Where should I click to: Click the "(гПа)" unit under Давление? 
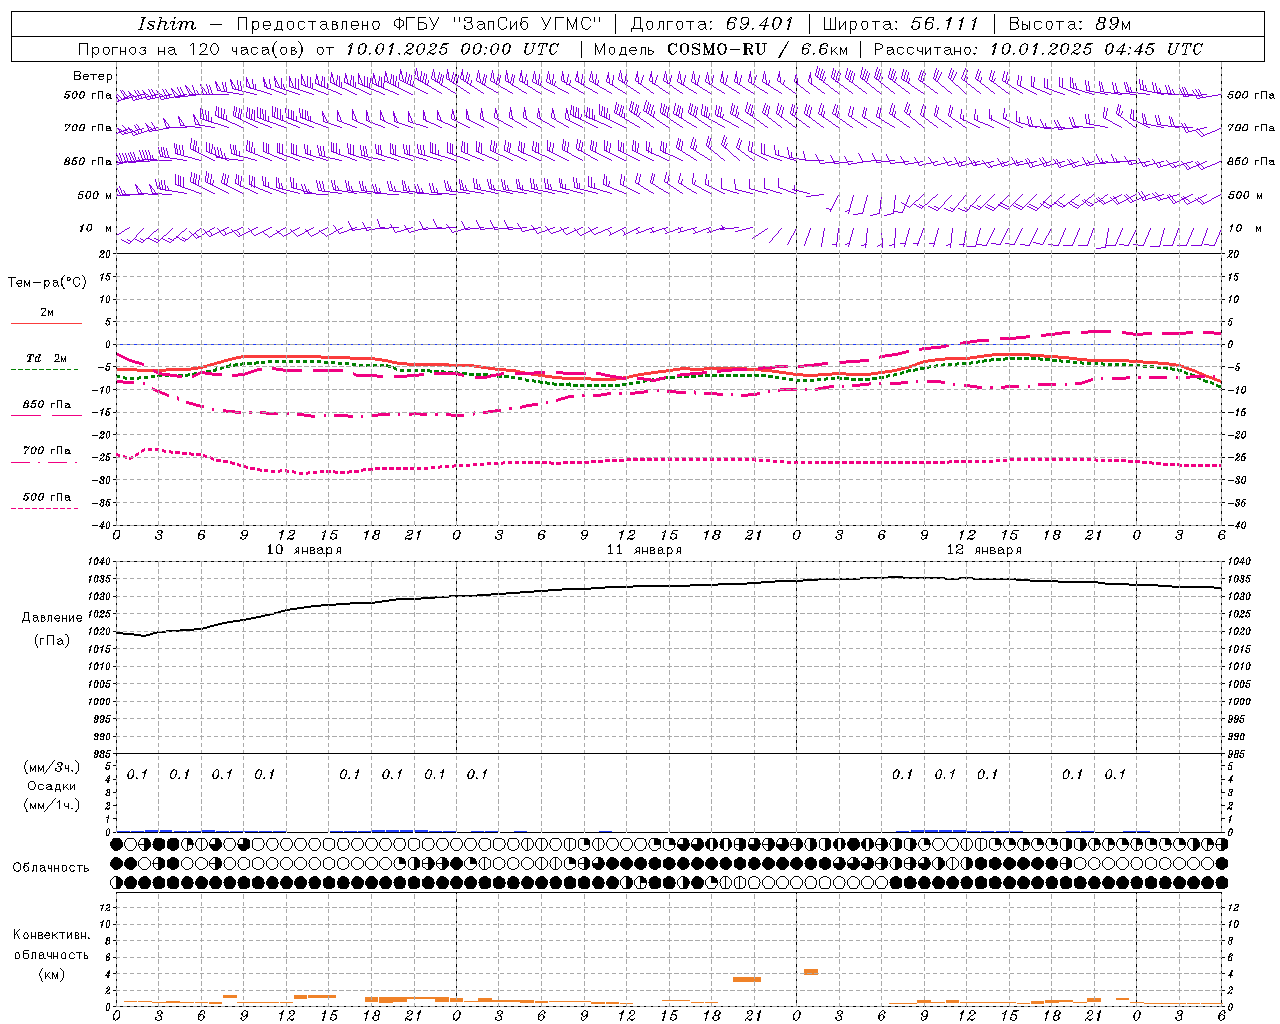[52, 641]
